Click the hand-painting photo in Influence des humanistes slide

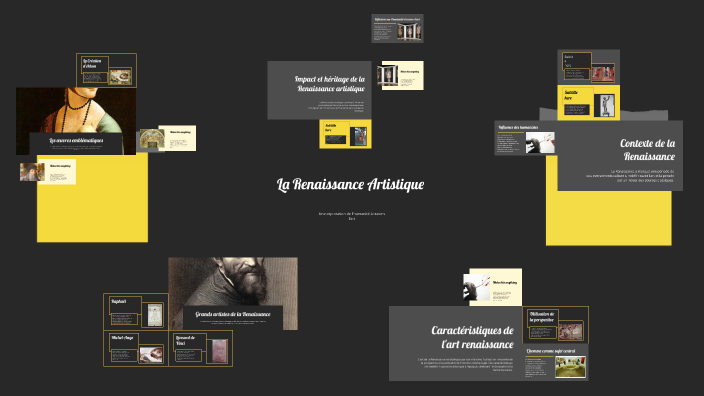[x=540, y=142]
